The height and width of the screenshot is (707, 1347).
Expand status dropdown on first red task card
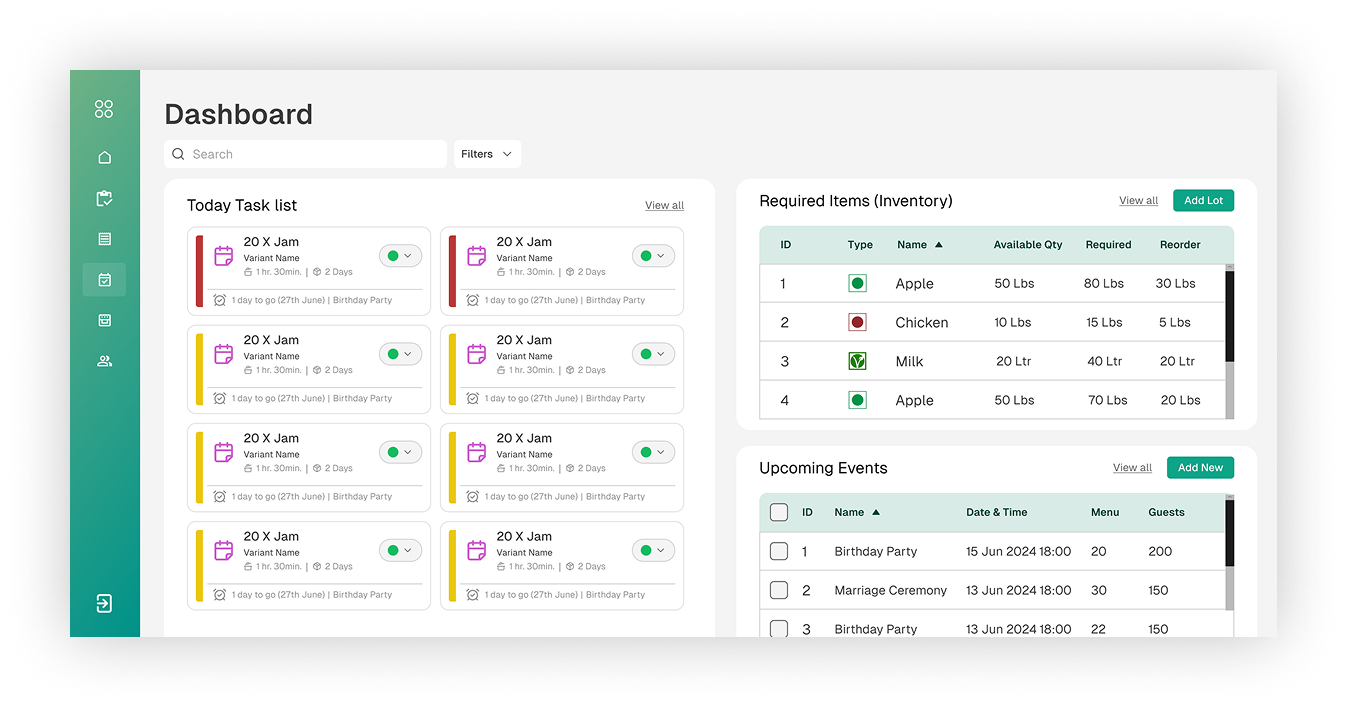pyautogui.click(x=401, y=256)
